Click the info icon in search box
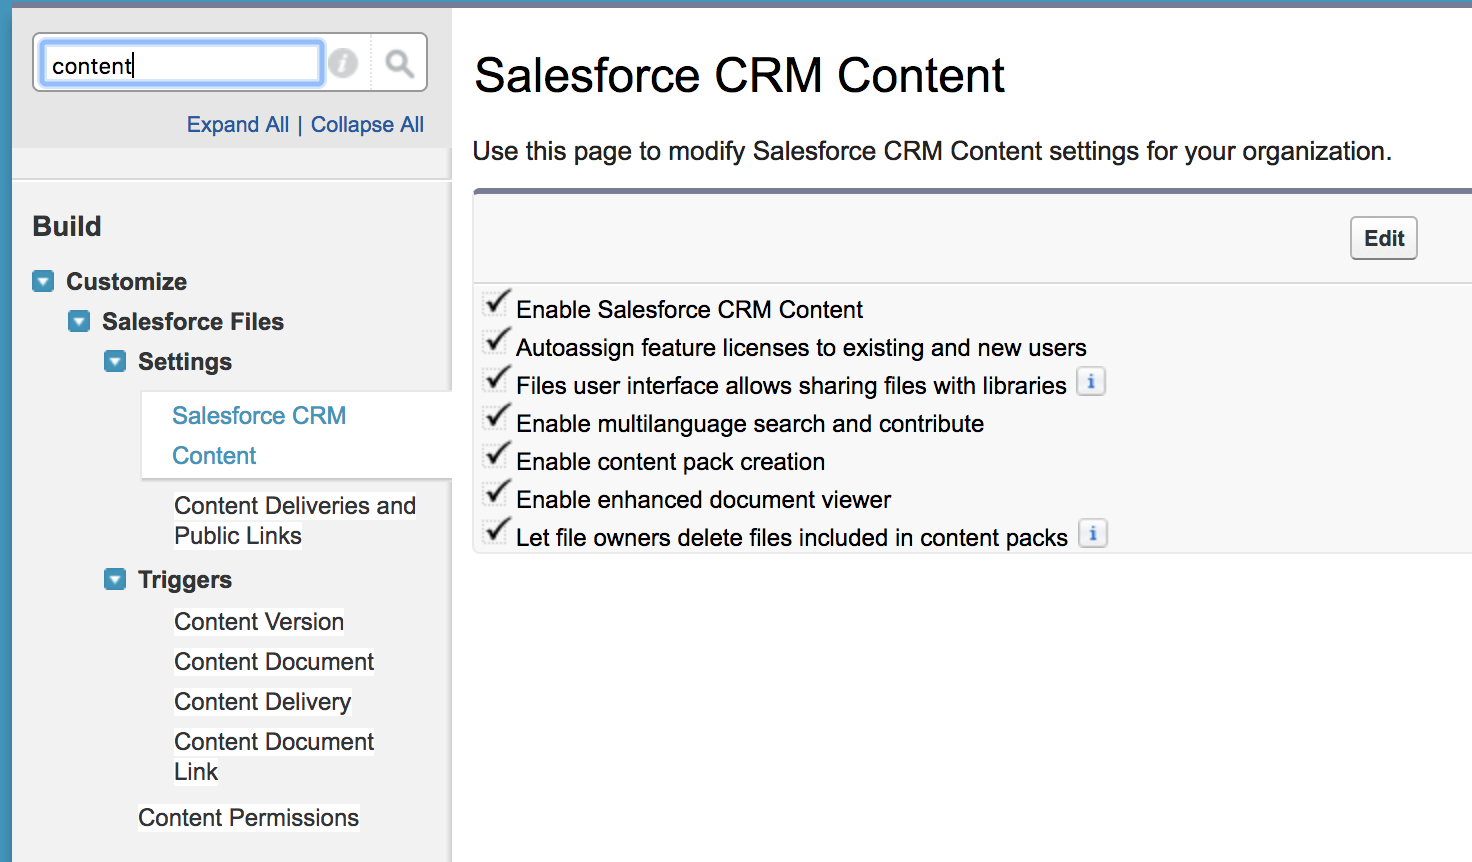Screen dimensions: 1472x862 343,63
